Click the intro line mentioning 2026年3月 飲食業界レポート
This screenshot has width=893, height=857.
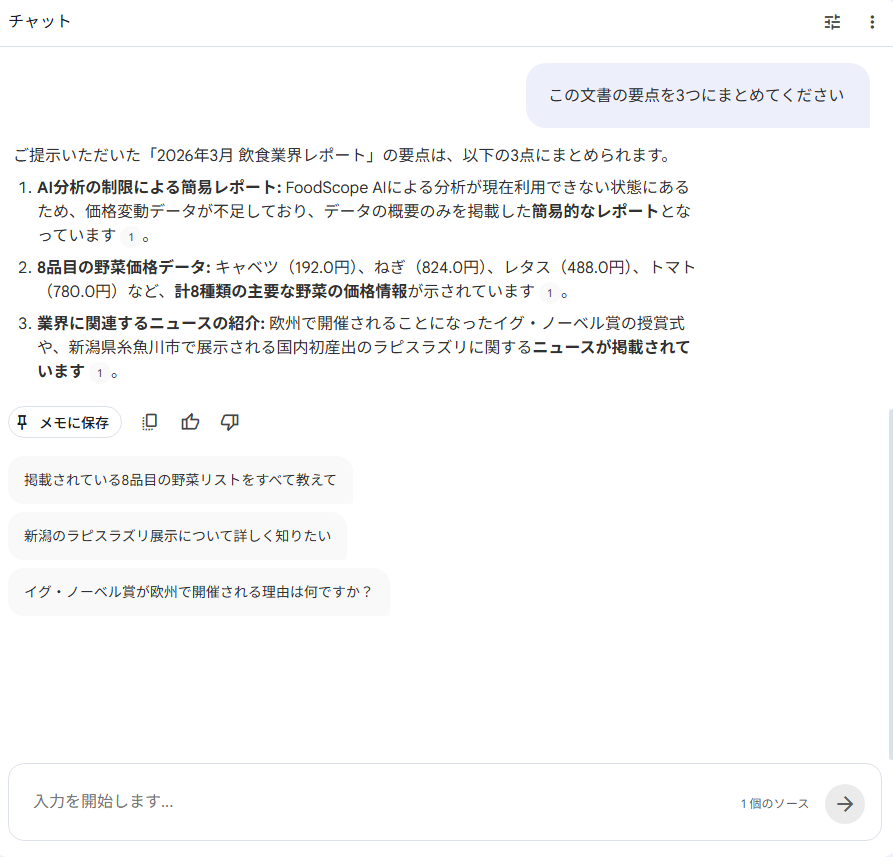342,155
